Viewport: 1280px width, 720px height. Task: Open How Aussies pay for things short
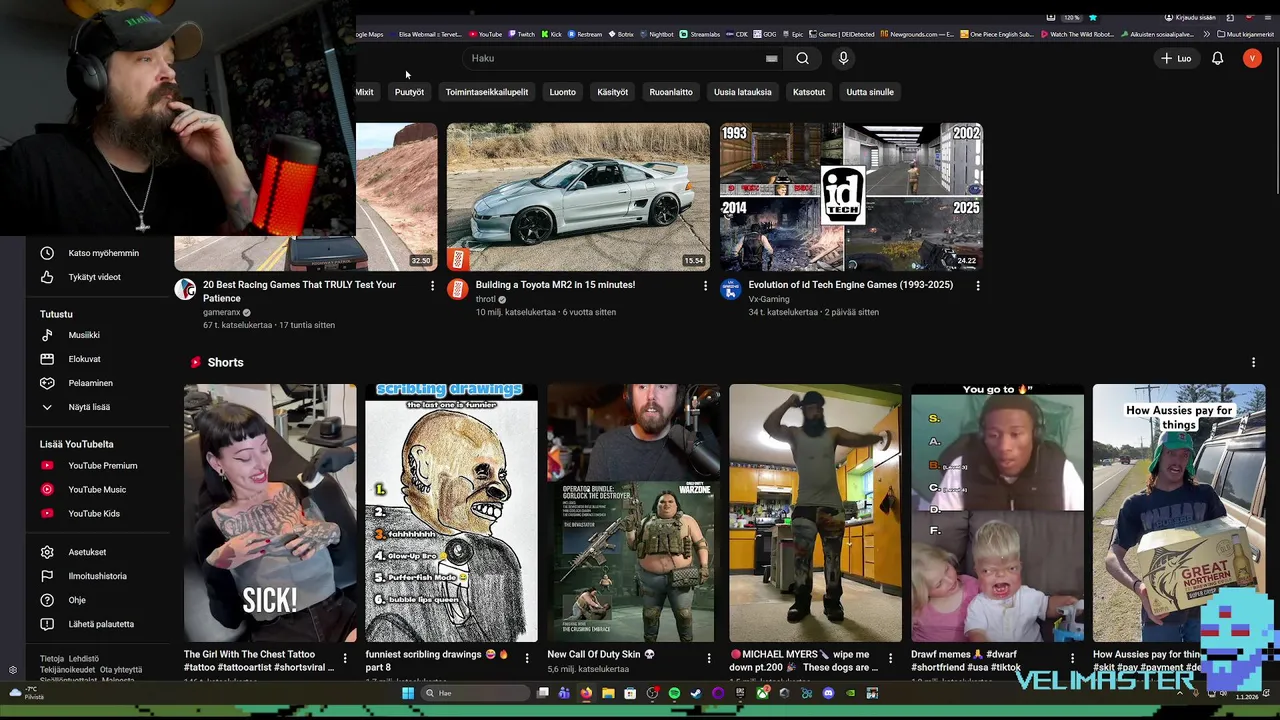1179,513
